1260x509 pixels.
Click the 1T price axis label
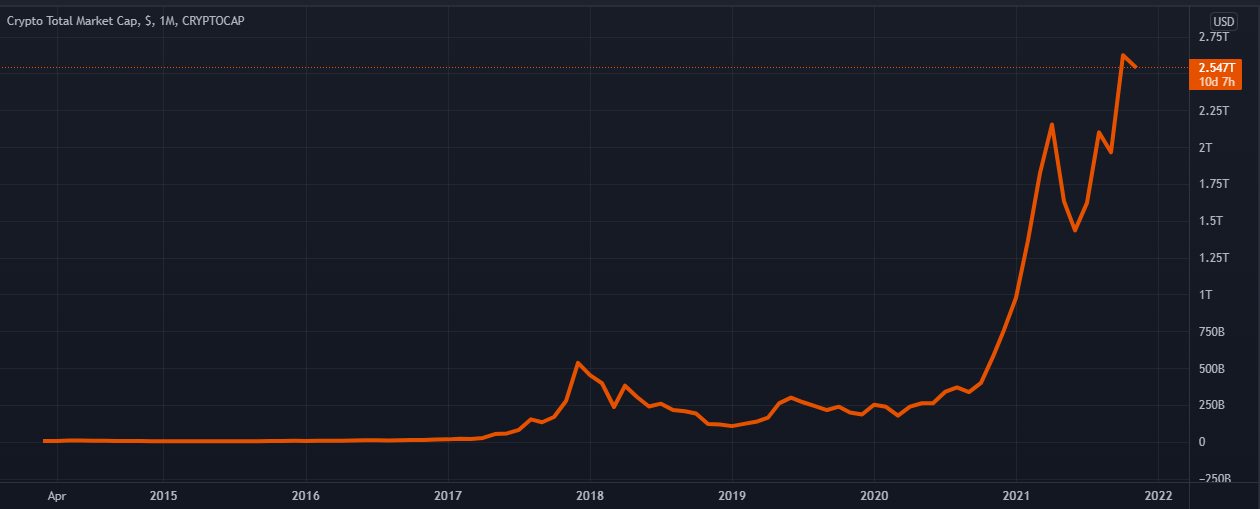tap(1205, 295)
